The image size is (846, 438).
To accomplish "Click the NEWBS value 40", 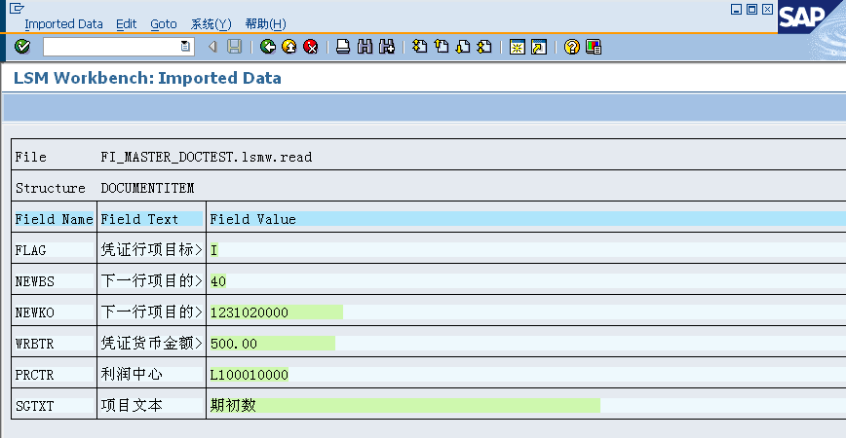I will coord(218,281).
